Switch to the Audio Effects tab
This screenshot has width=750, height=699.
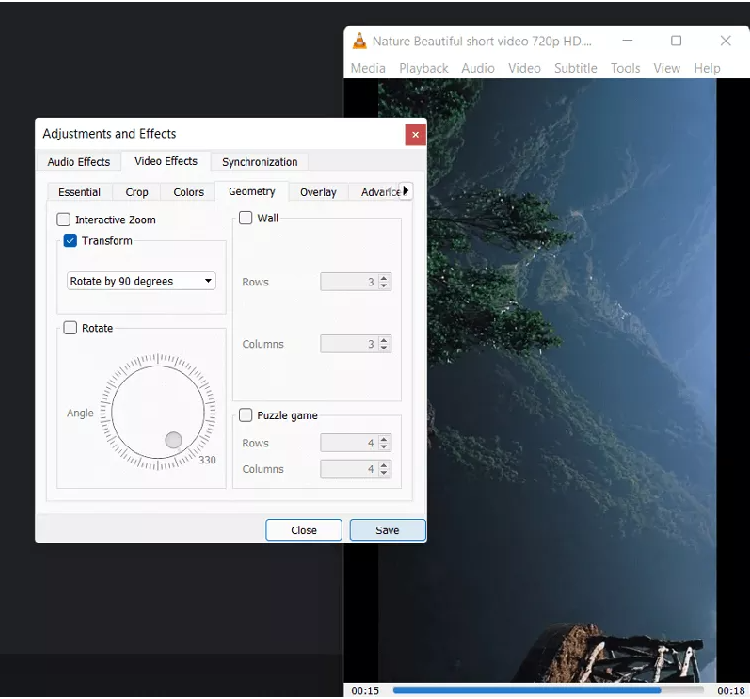click(x=79, y=162)
